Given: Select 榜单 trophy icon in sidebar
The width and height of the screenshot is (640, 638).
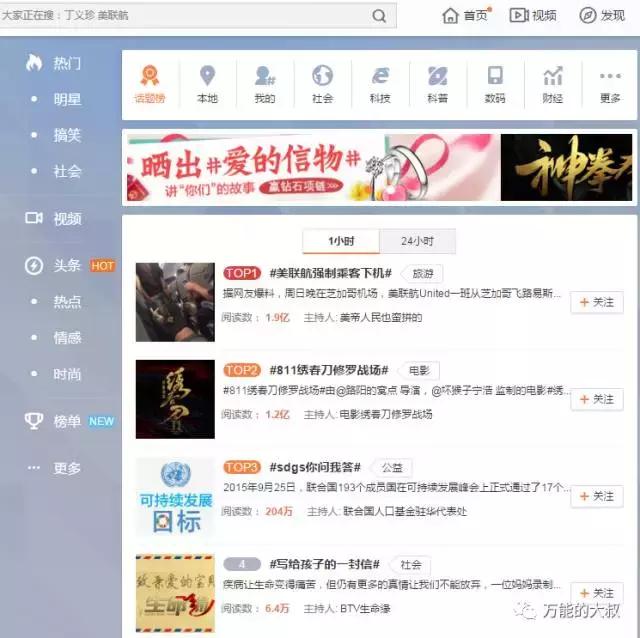Looking at the screenshot, I should click(x=34, y=421).
